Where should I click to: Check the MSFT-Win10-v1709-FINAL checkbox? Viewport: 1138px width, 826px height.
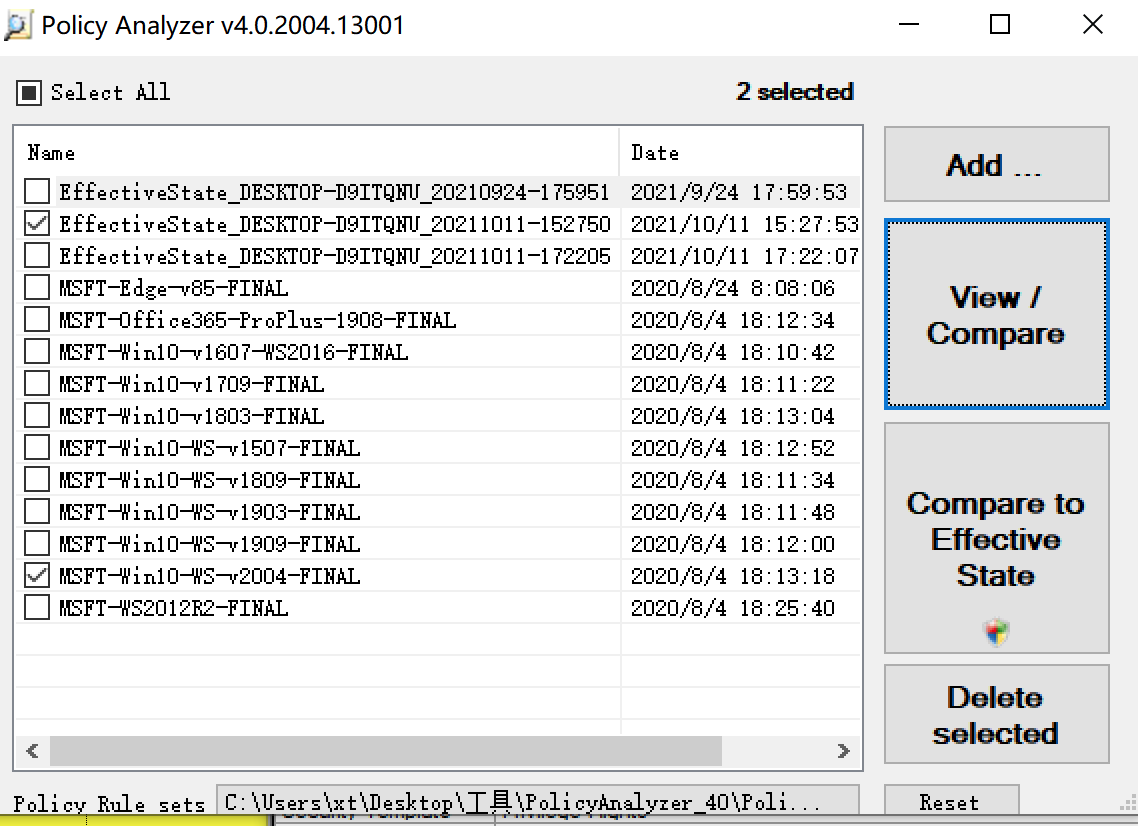[x=36, y=383]
